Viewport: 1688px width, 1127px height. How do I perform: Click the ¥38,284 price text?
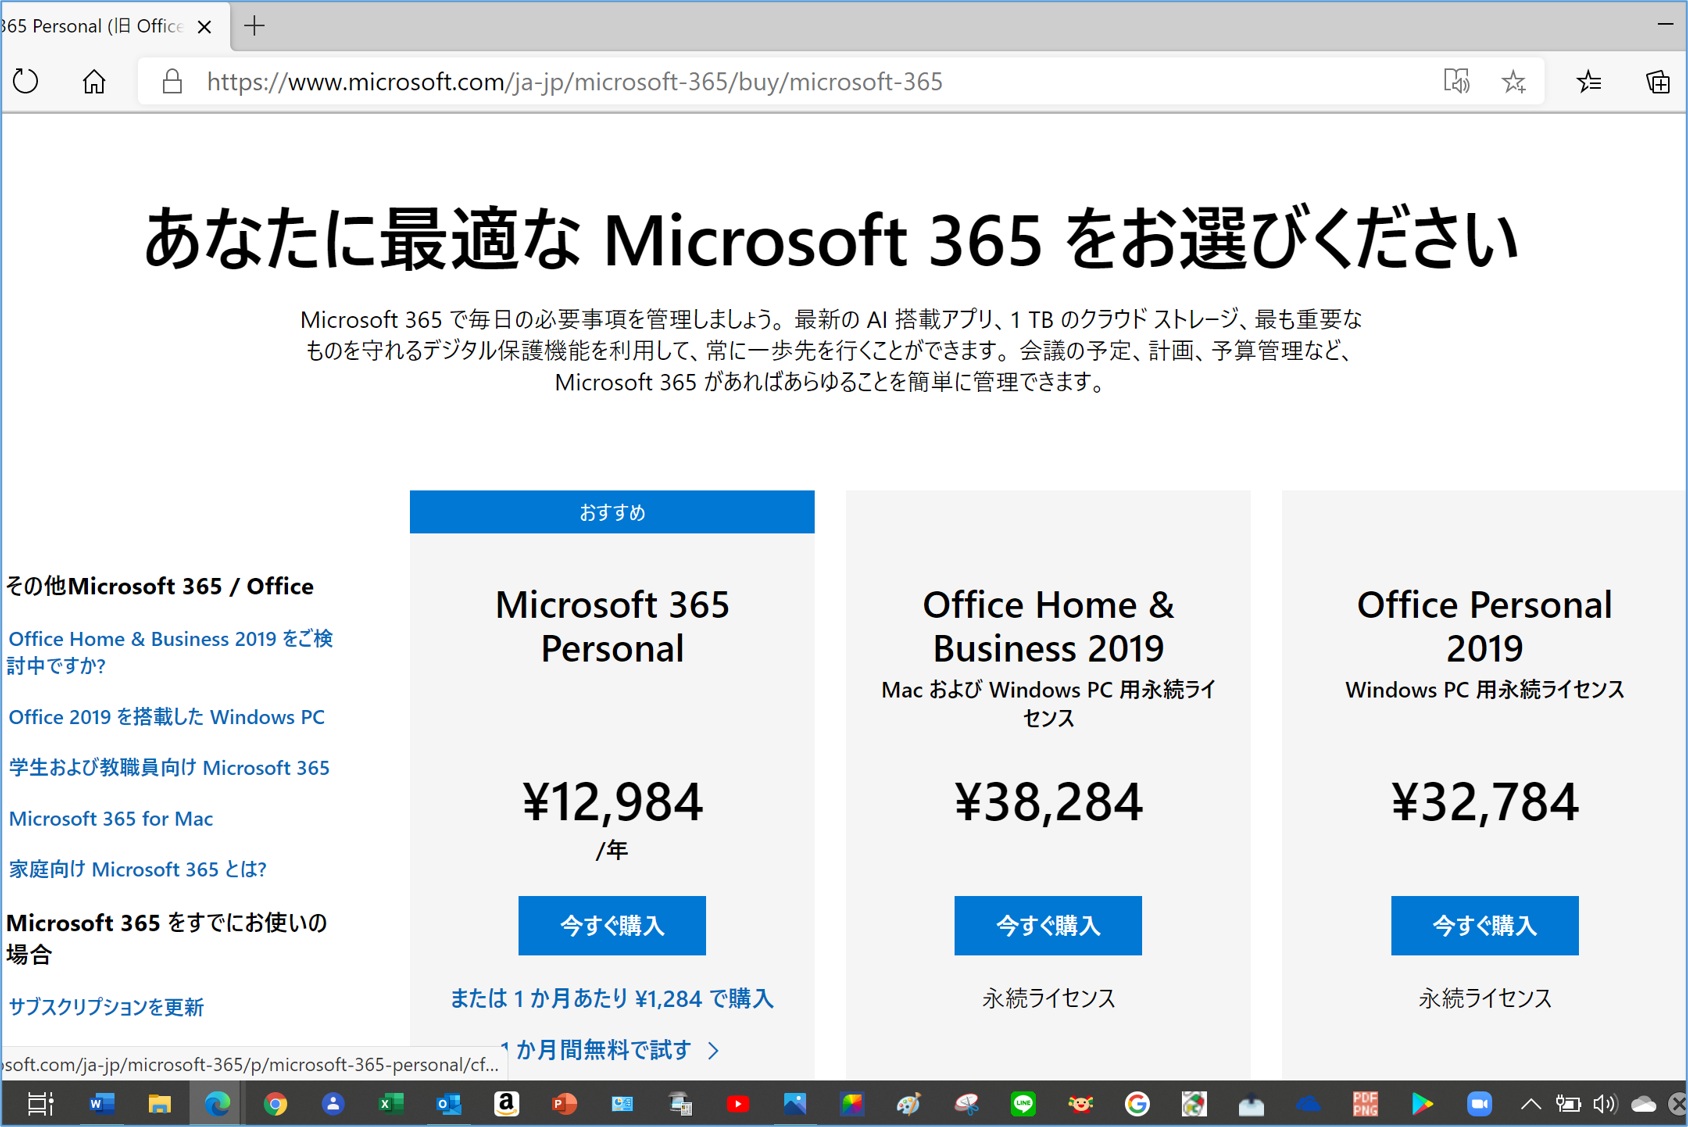pos(1048,802)
